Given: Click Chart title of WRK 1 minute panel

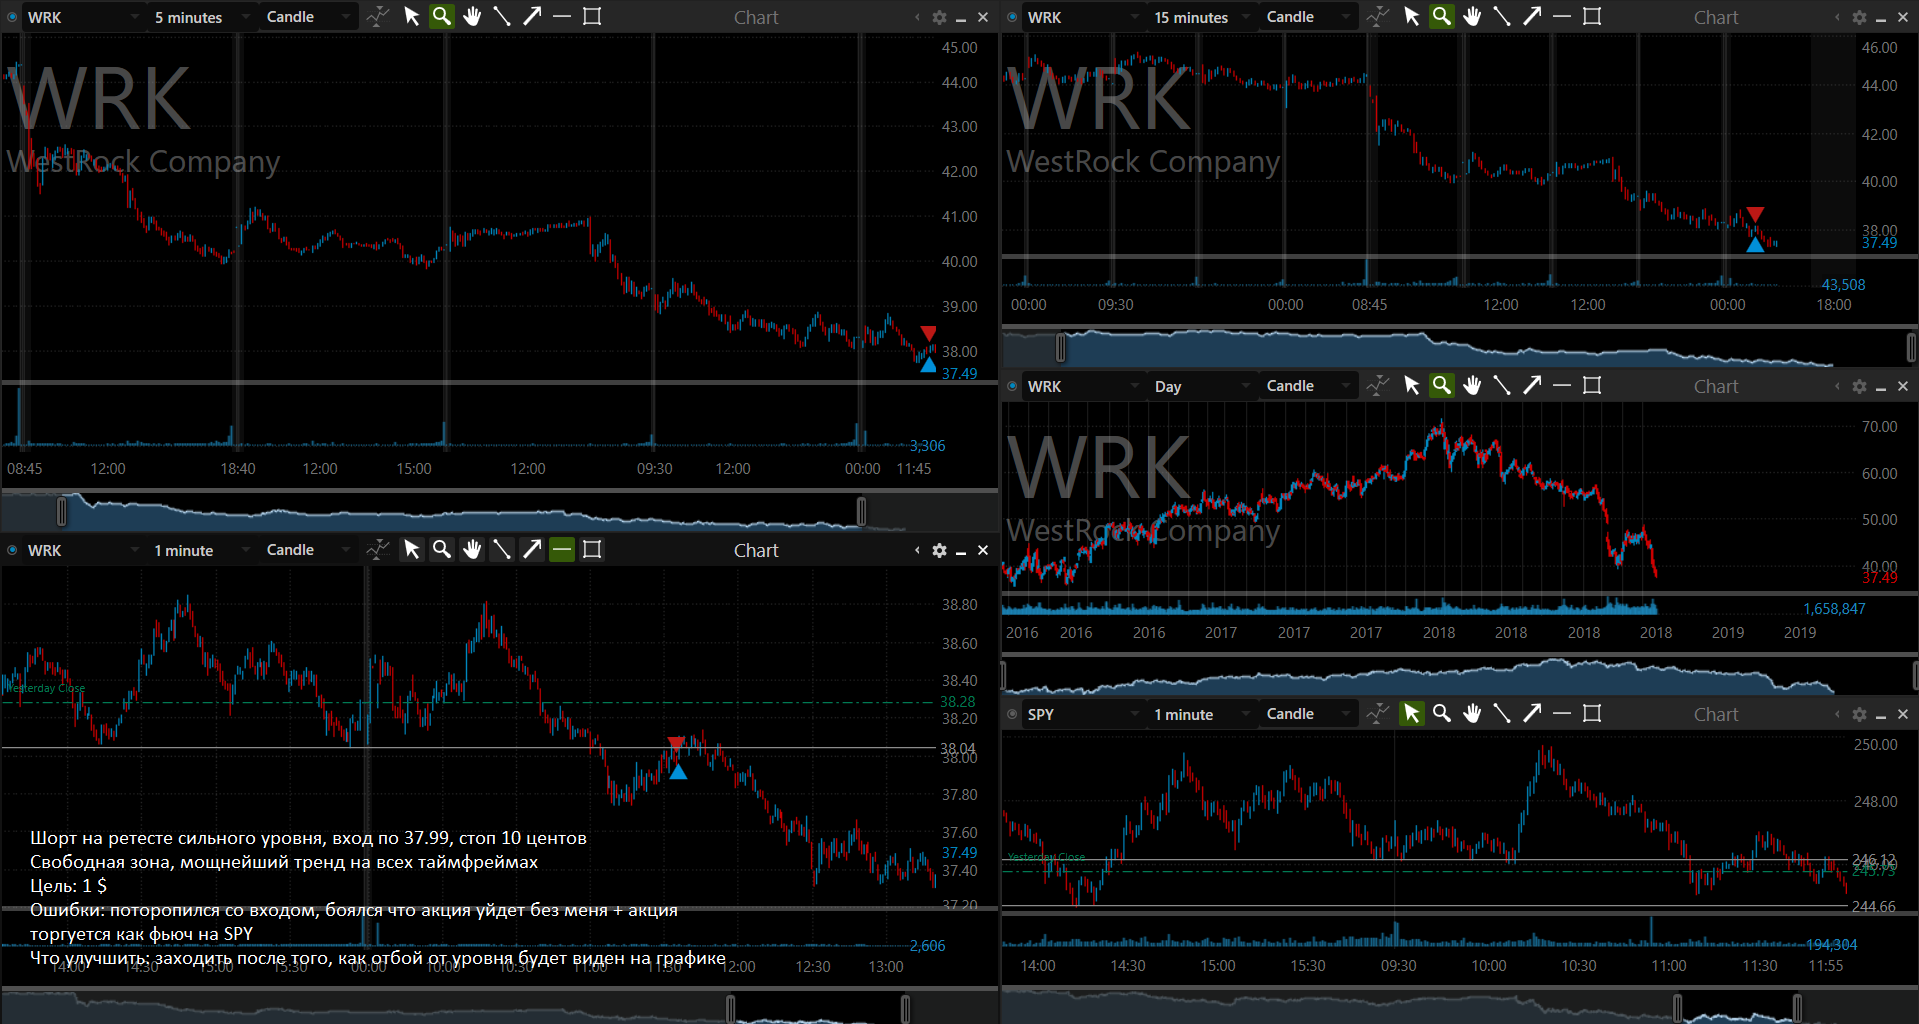Looking at the screenshot, I should (x=756, y=550).
